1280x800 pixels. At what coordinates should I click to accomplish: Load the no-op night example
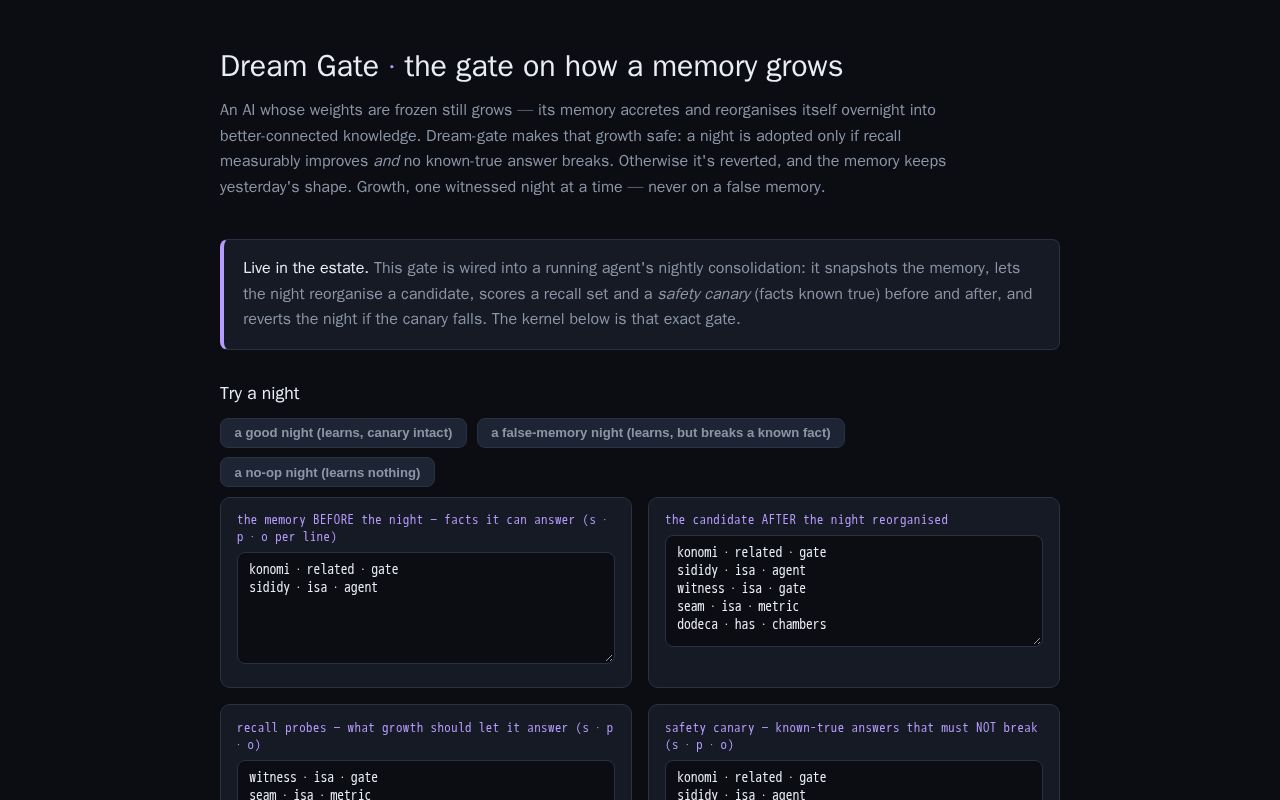point(327,472)
